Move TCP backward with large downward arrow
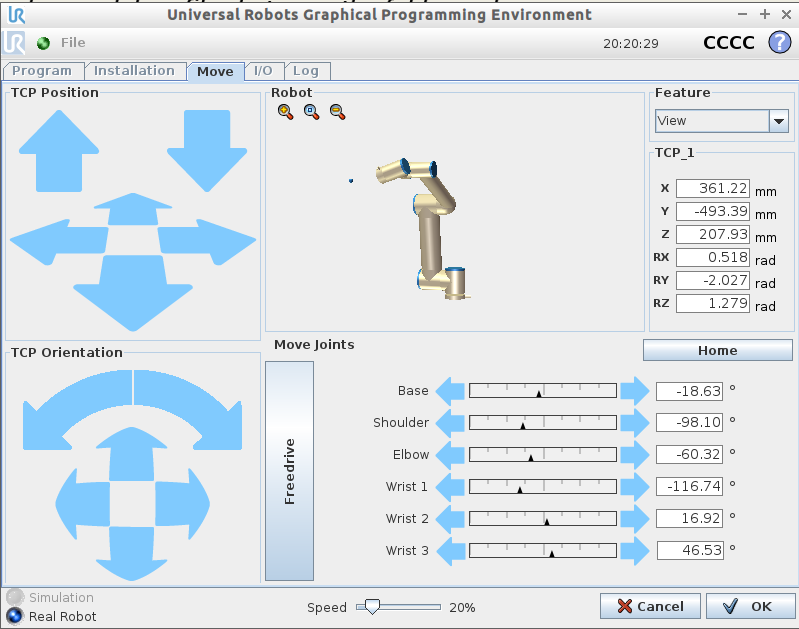This screenshot has height=629, width=799. [133, 293]
